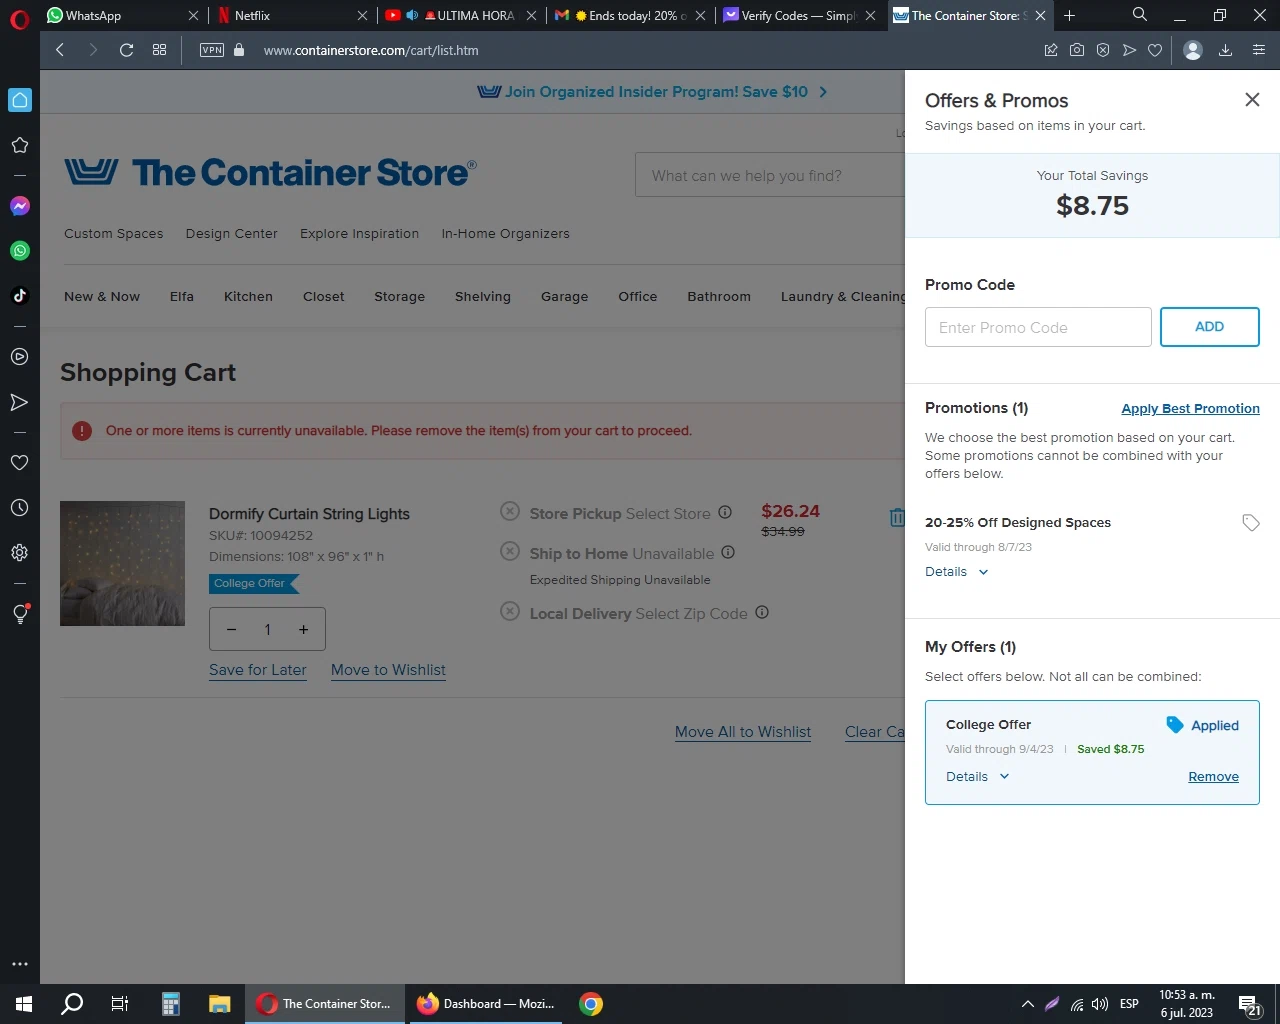
Task: Open Easy Setup menu icon
Action: [1259, 50]
